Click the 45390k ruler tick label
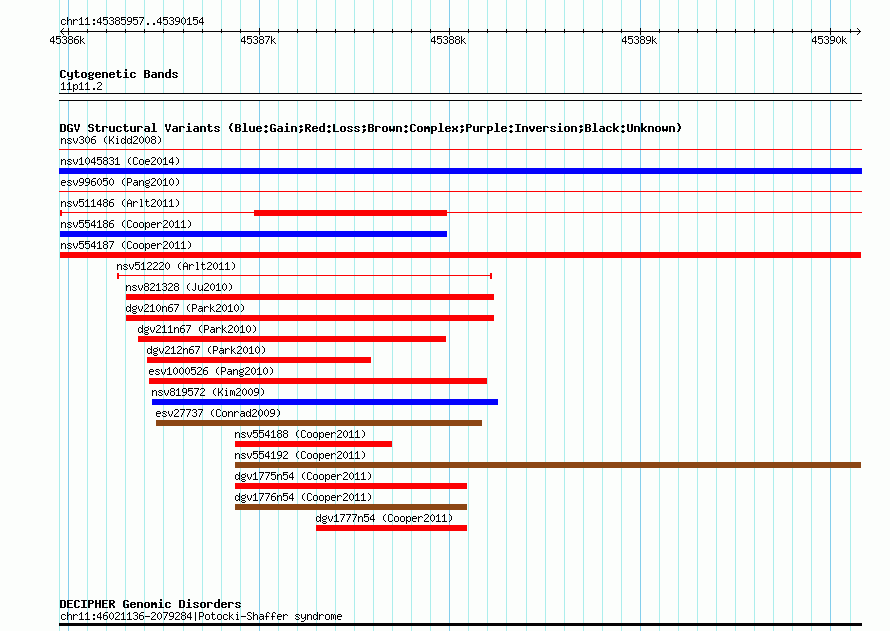 [829, 40]
